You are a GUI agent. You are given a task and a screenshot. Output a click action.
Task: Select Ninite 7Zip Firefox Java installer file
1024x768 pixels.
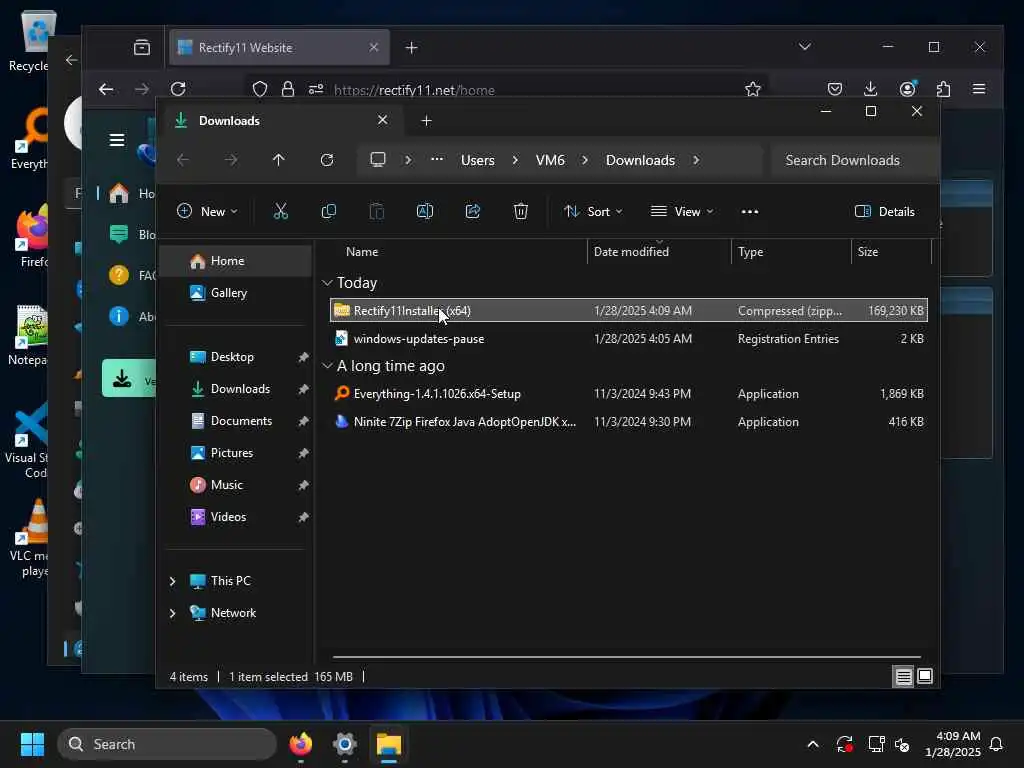click(x=629, y=422)
